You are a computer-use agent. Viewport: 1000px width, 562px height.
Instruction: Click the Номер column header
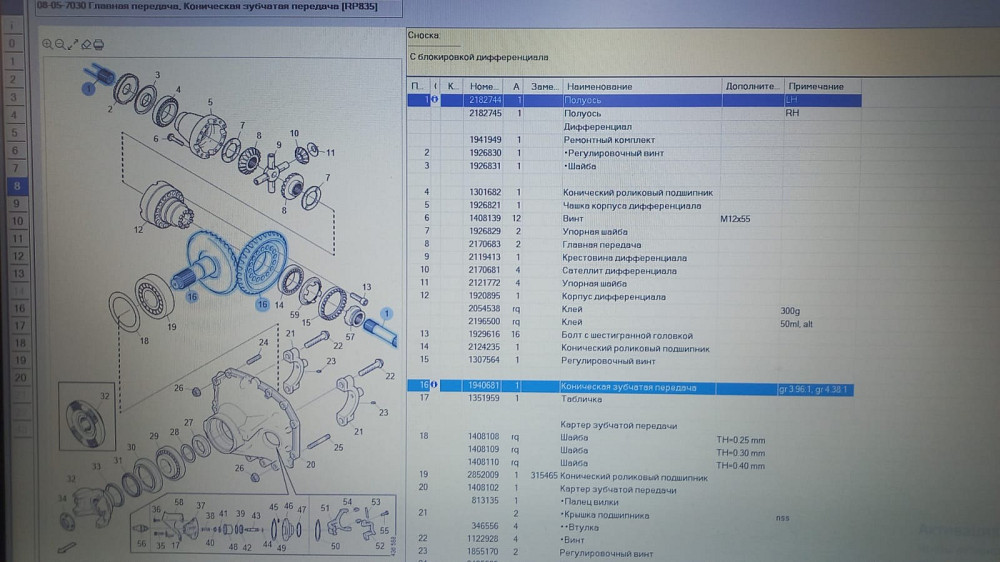pyautogui.click(x=484, y=87)
